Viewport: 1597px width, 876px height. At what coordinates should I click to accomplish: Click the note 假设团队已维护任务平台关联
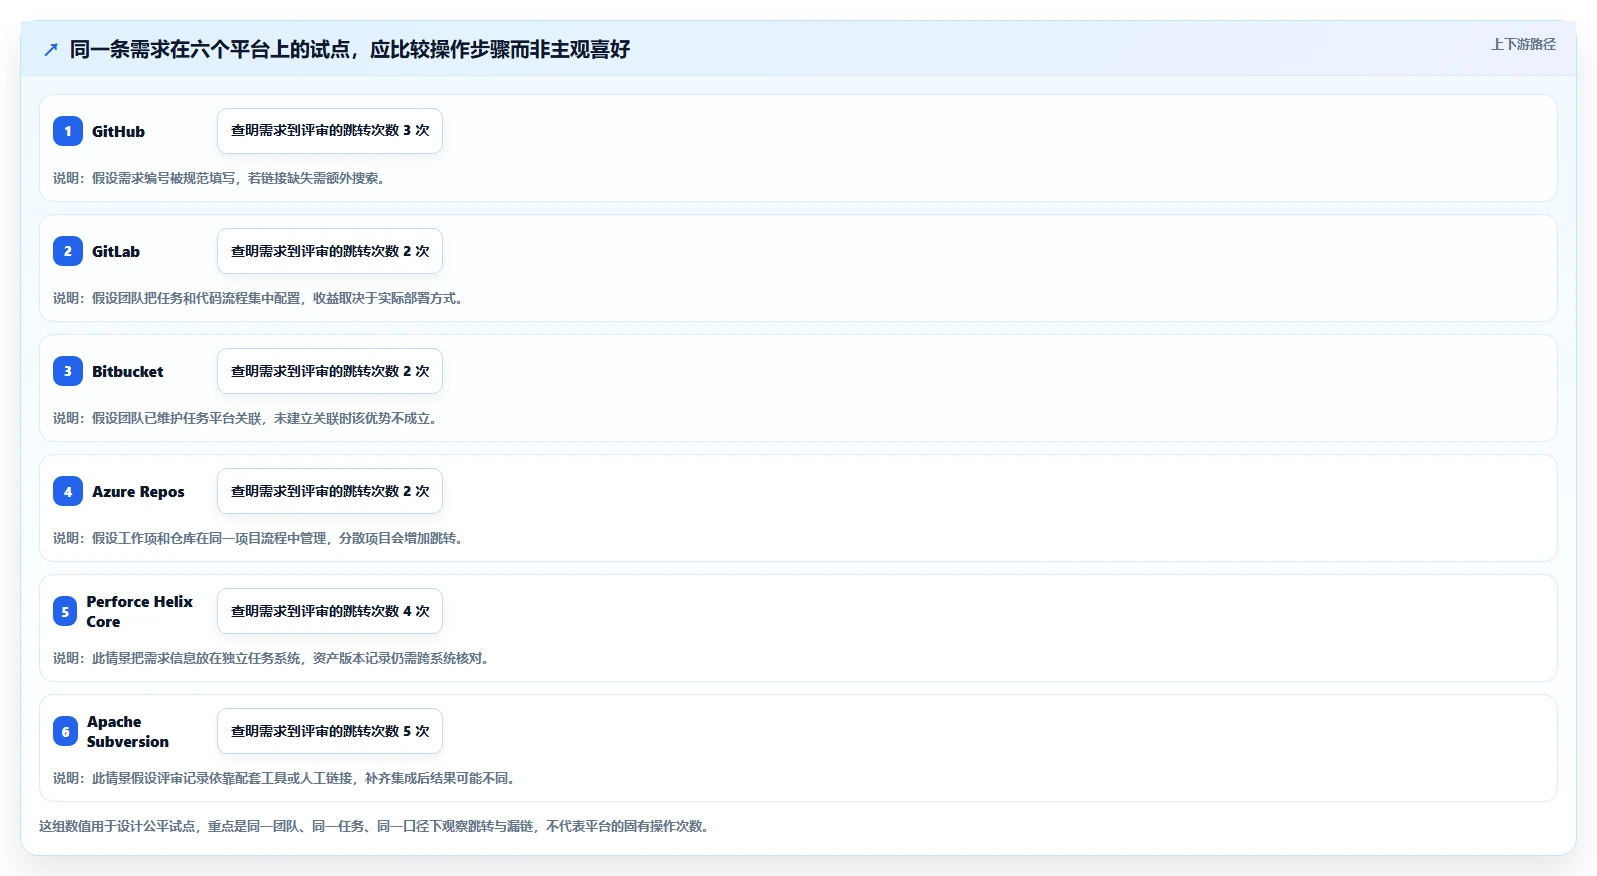tap(245, 418)
